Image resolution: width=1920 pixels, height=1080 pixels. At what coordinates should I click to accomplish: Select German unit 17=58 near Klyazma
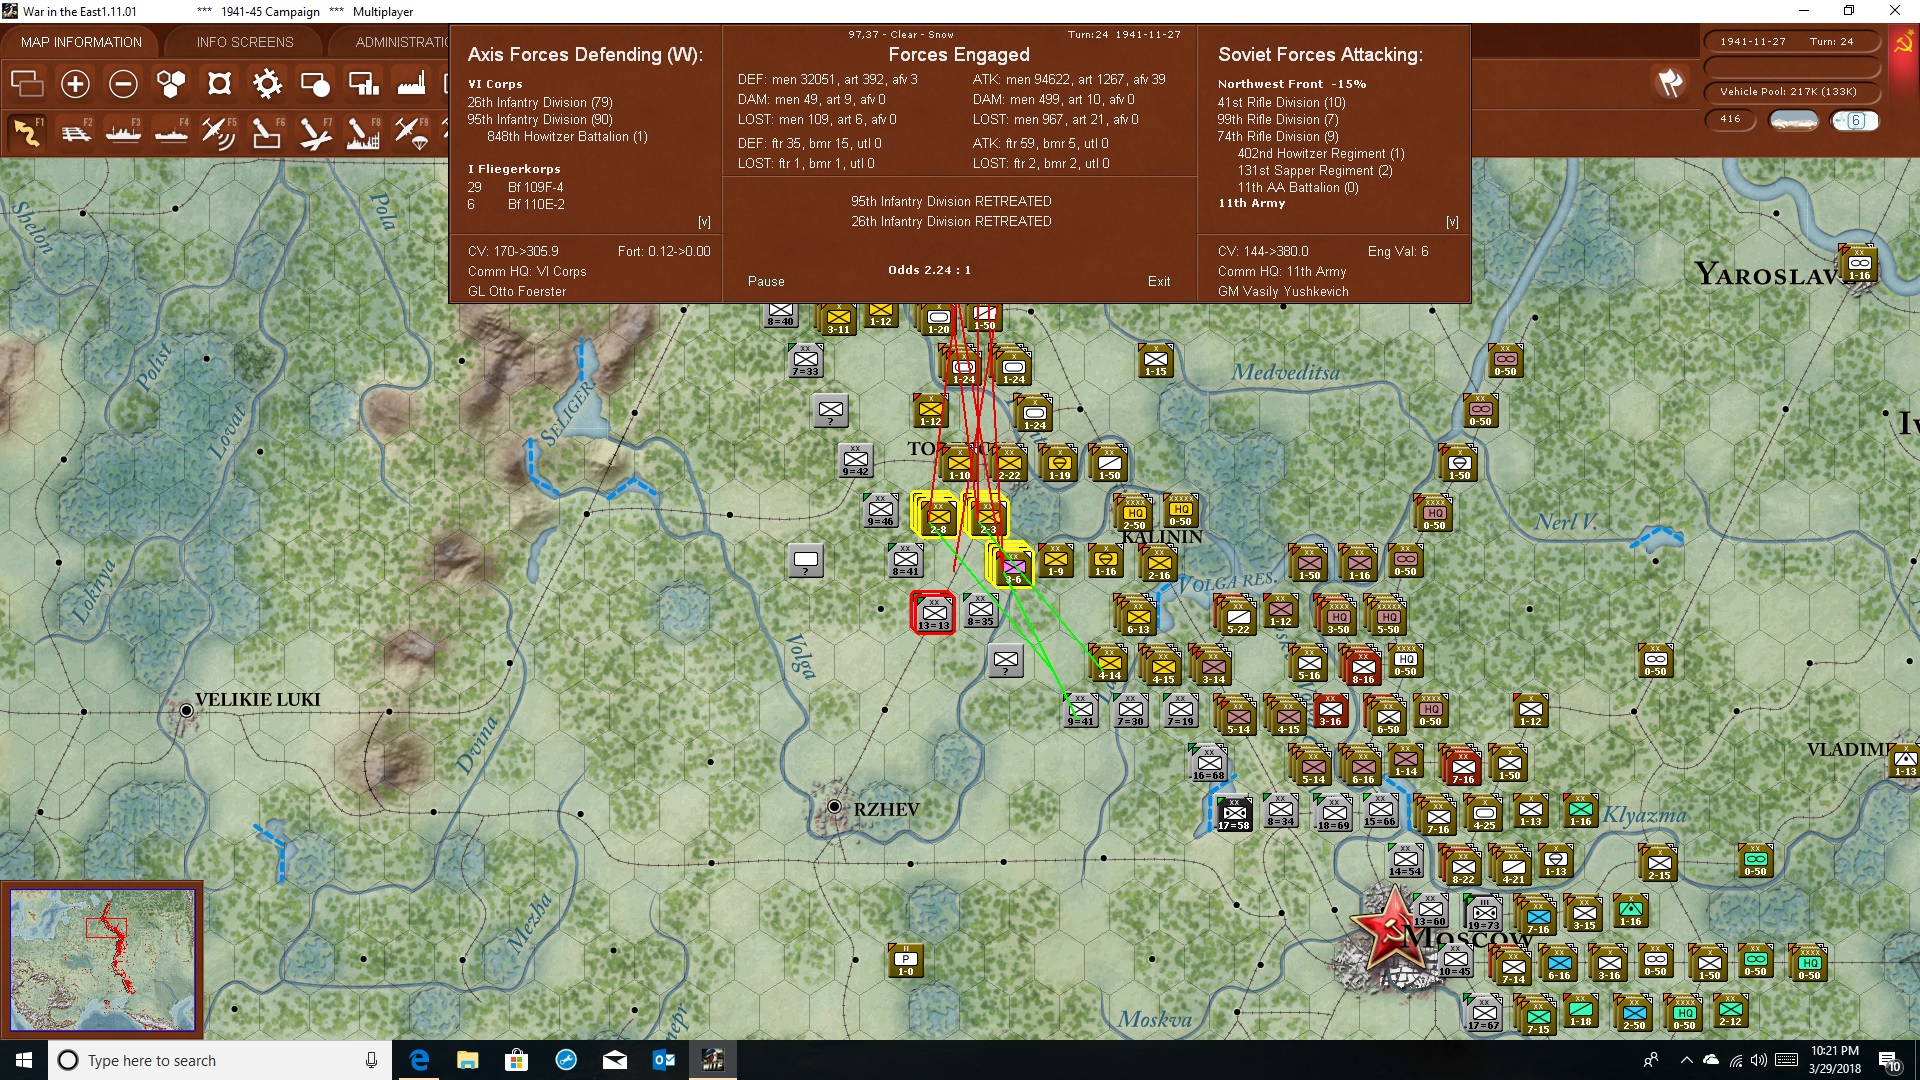1234,813
